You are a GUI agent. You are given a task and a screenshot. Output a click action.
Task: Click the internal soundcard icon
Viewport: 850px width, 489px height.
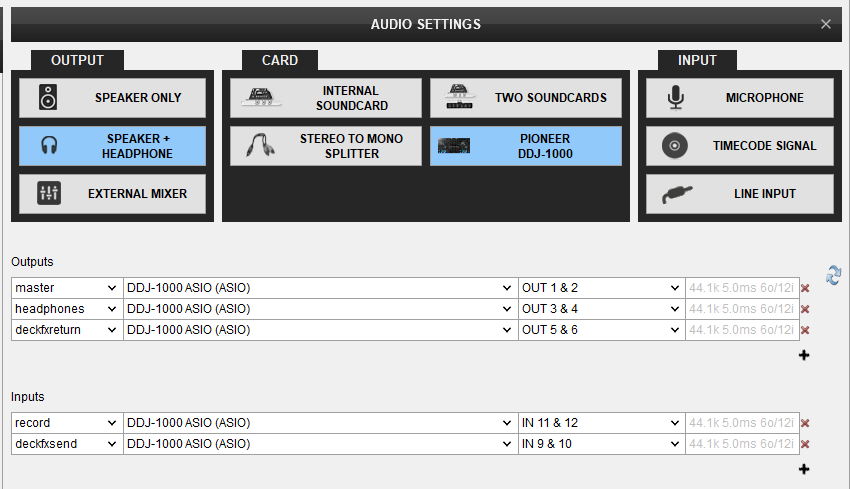[x=261, y=97]
